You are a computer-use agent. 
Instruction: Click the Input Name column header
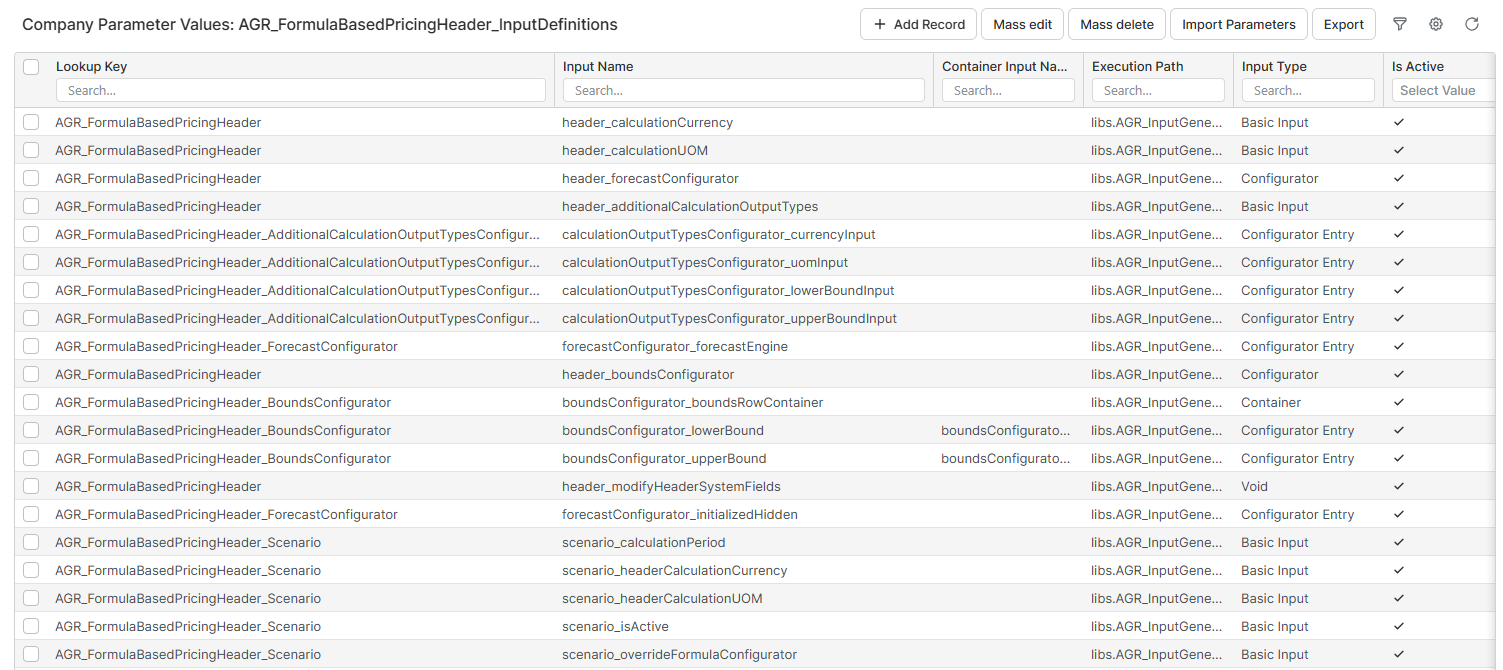(x=598, y=66)
